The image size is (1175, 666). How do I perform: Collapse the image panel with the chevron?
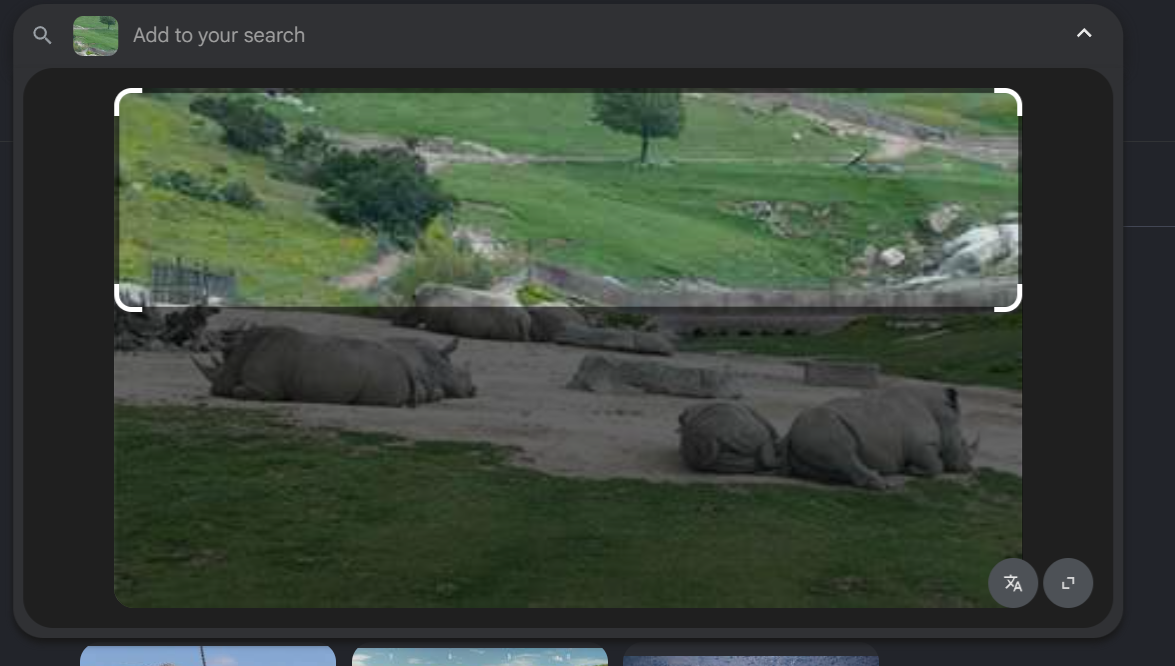1084,34
